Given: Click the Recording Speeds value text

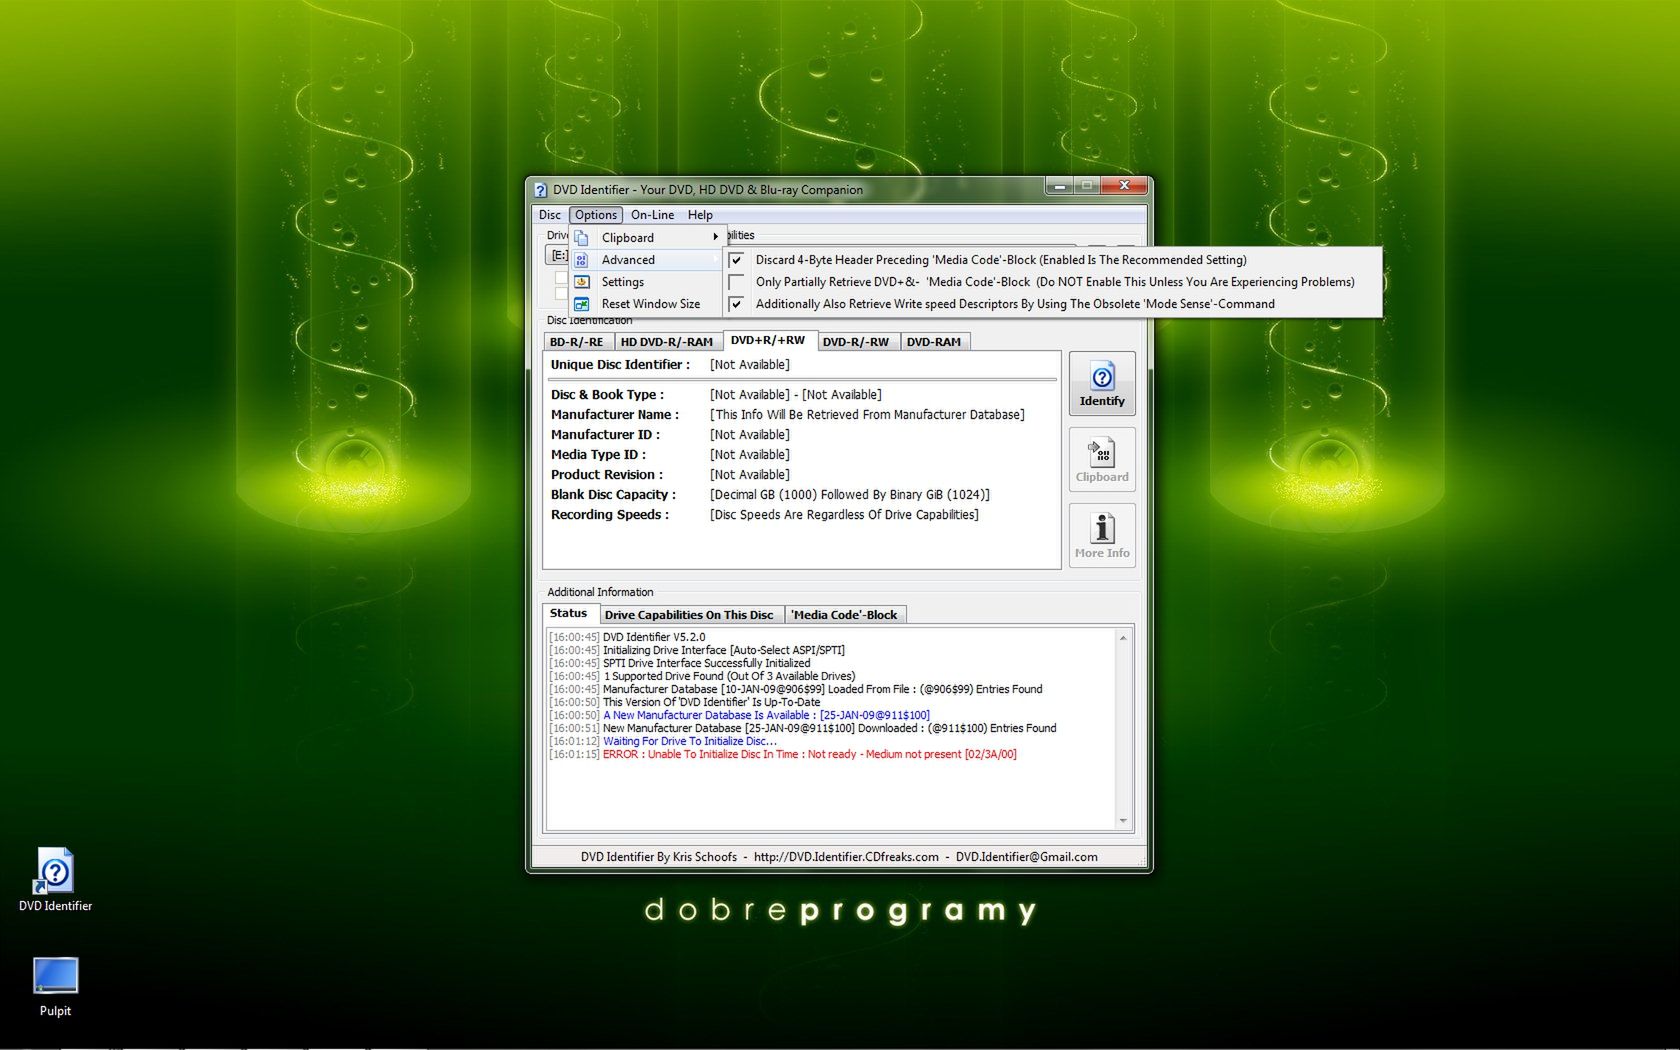Looking at the screenshot, I should tap(844, 515).
